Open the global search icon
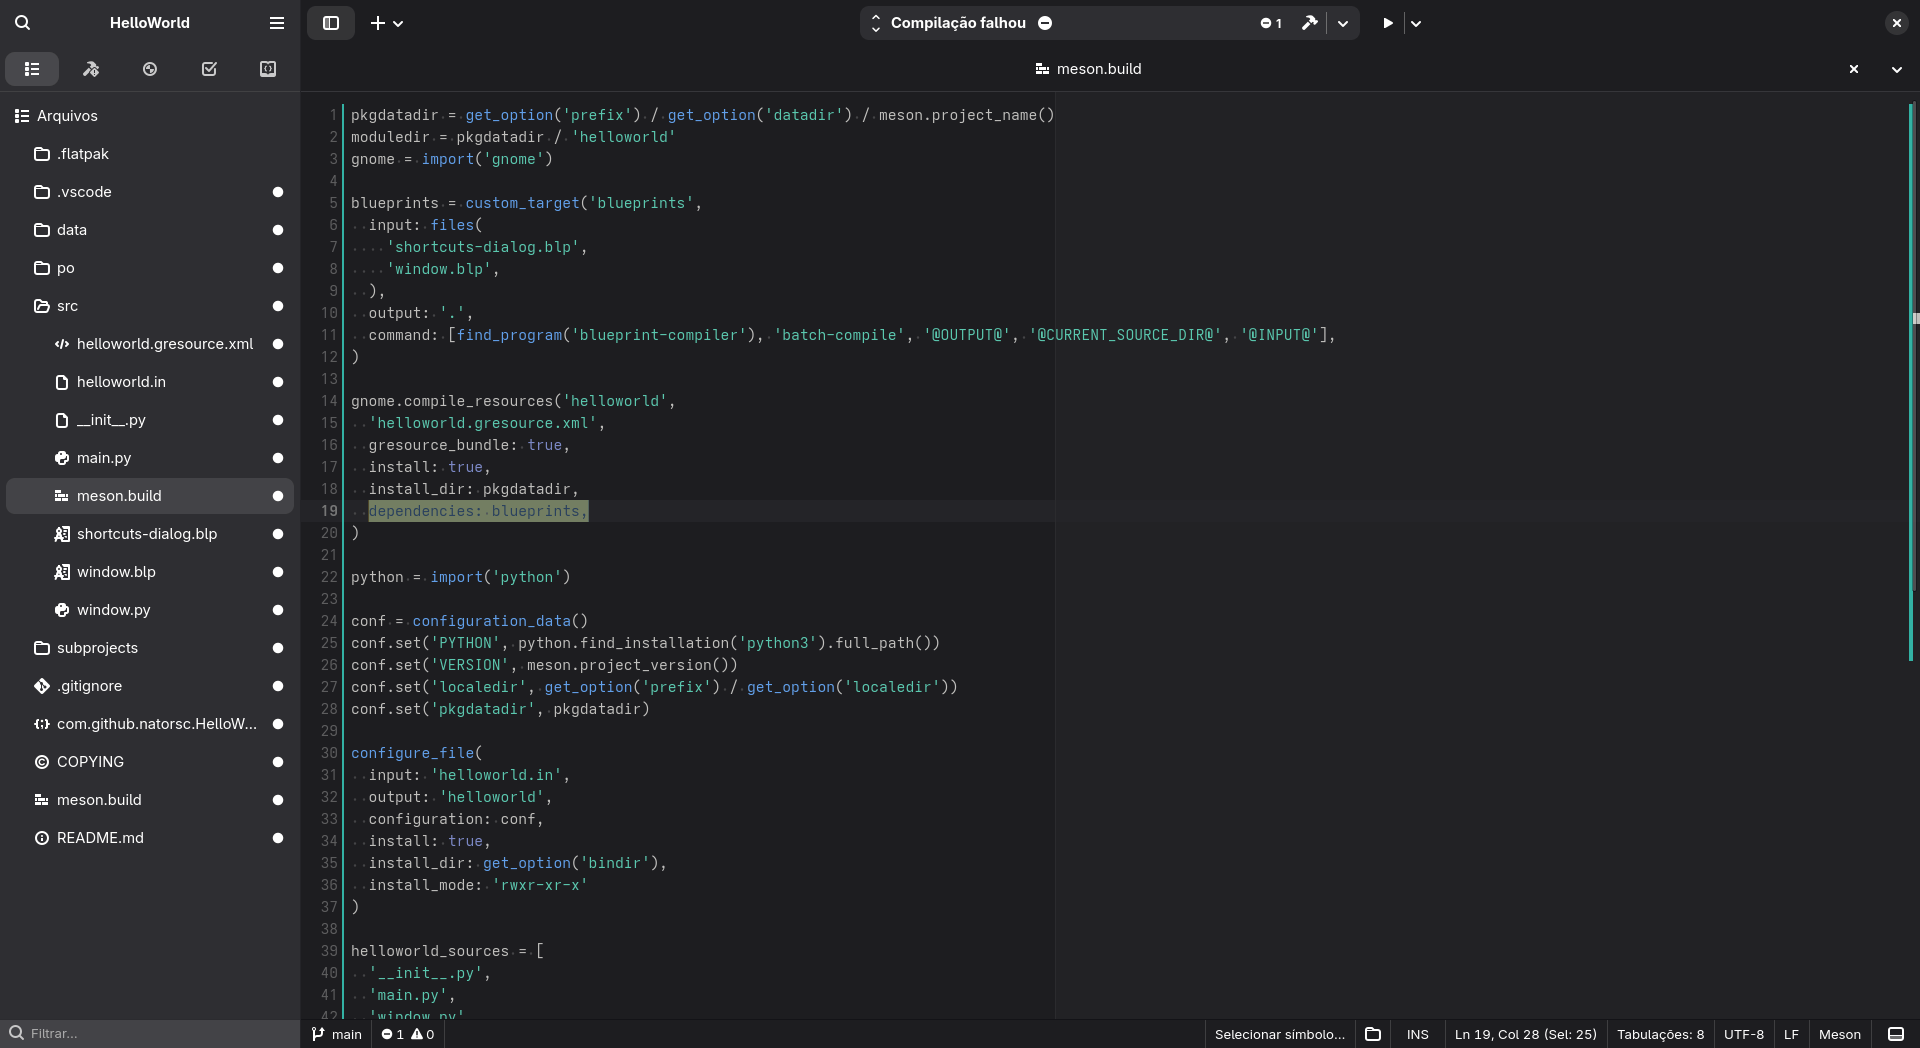Viewport: 1920px width, 1048px height. (x=22, y=22)
